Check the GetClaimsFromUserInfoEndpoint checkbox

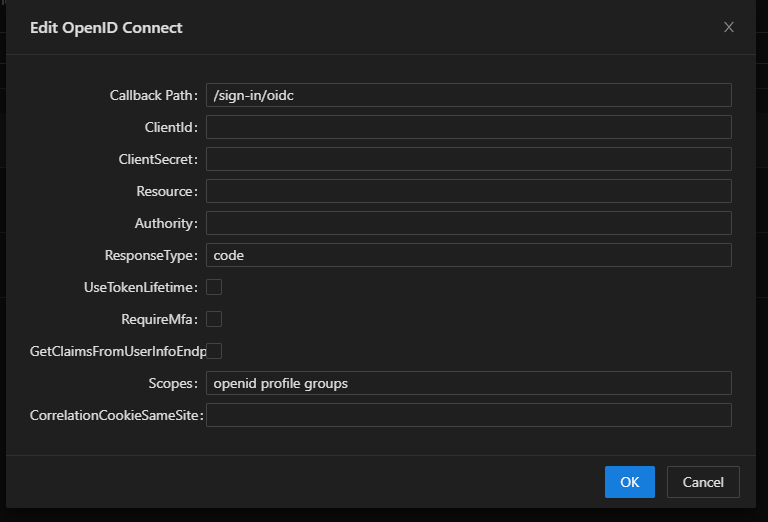(214, 351)
